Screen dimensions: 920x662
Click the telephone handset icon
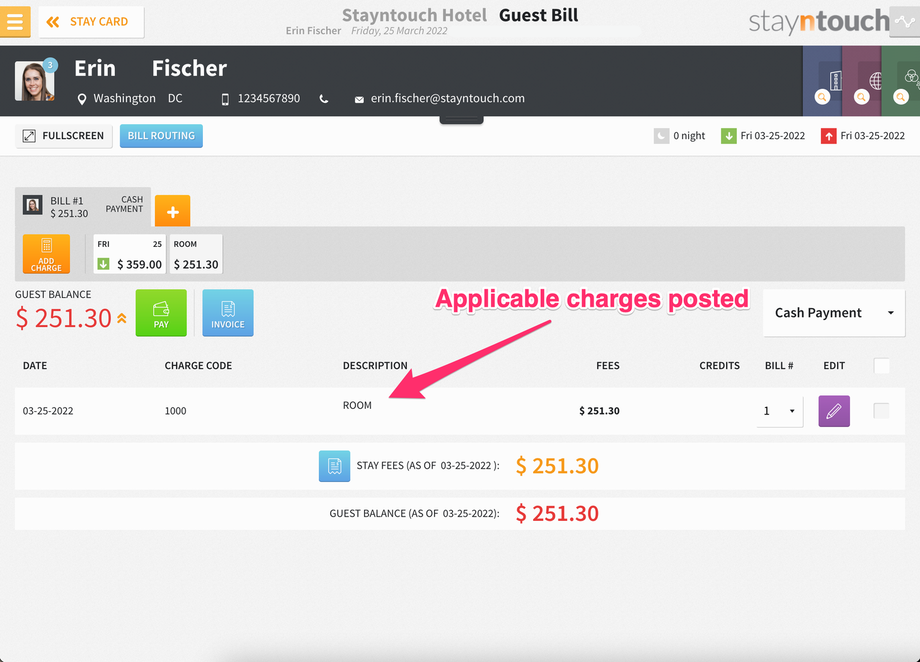[x=323, y=99]
